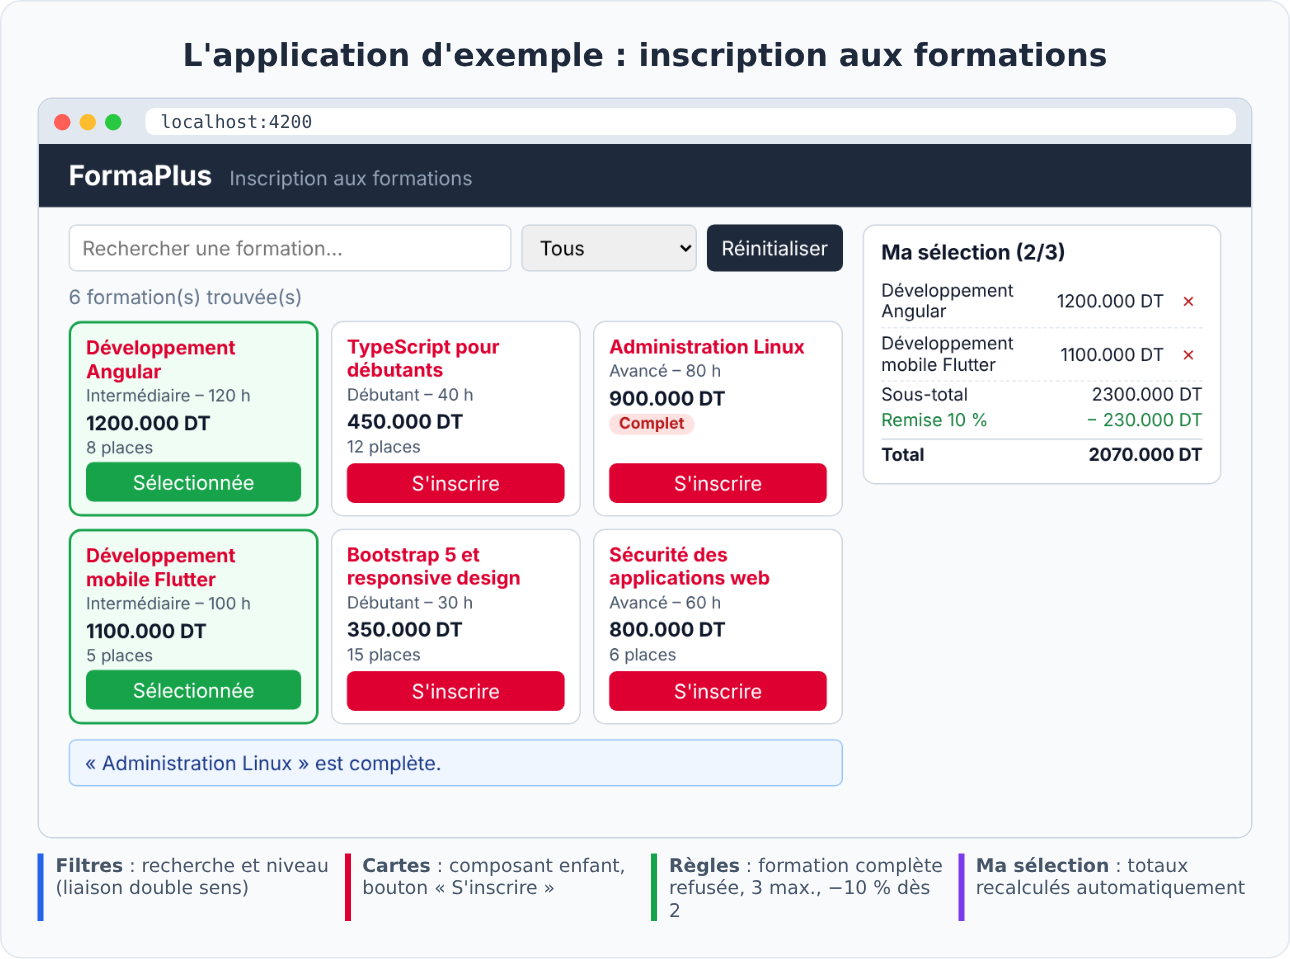
Task: Click the red window close dot
Action: [62, 122]
